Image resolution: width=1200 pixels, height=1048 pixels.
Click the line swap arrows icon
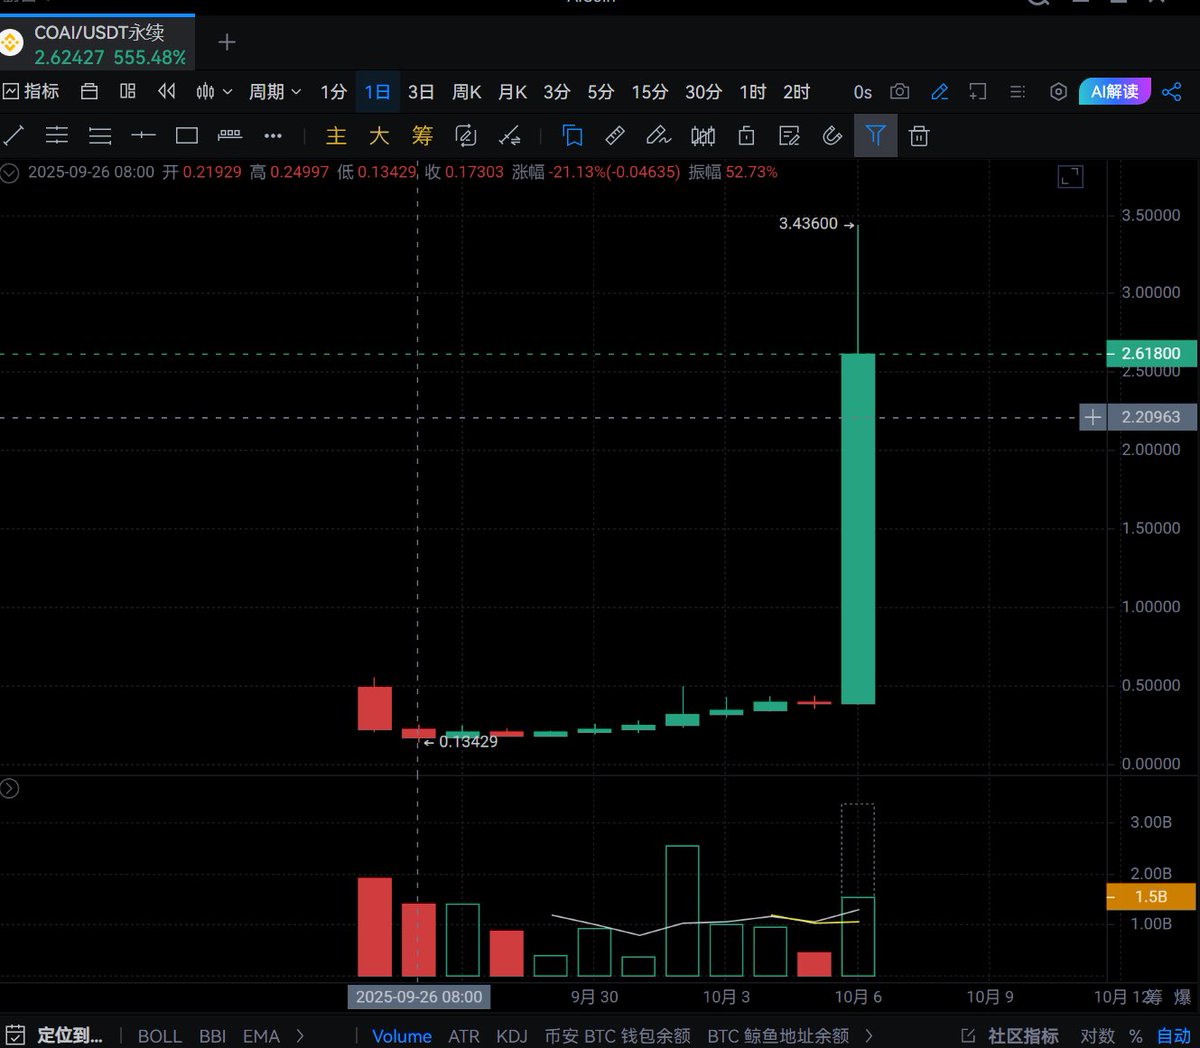coord(510,136)
